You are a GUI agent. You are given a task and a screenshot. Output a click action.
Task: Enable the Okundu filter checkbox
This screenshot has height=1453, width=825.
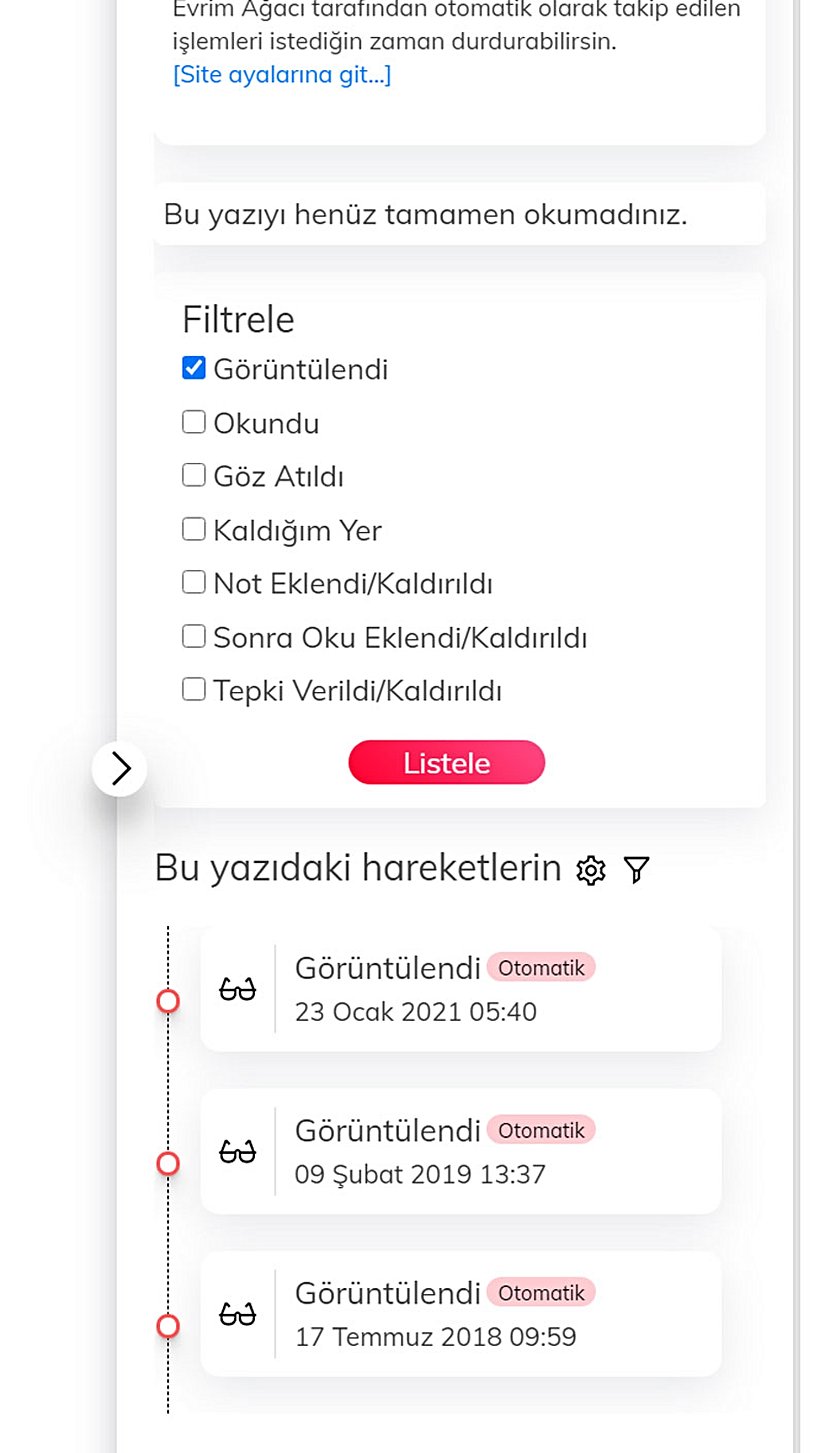(194, 422)
